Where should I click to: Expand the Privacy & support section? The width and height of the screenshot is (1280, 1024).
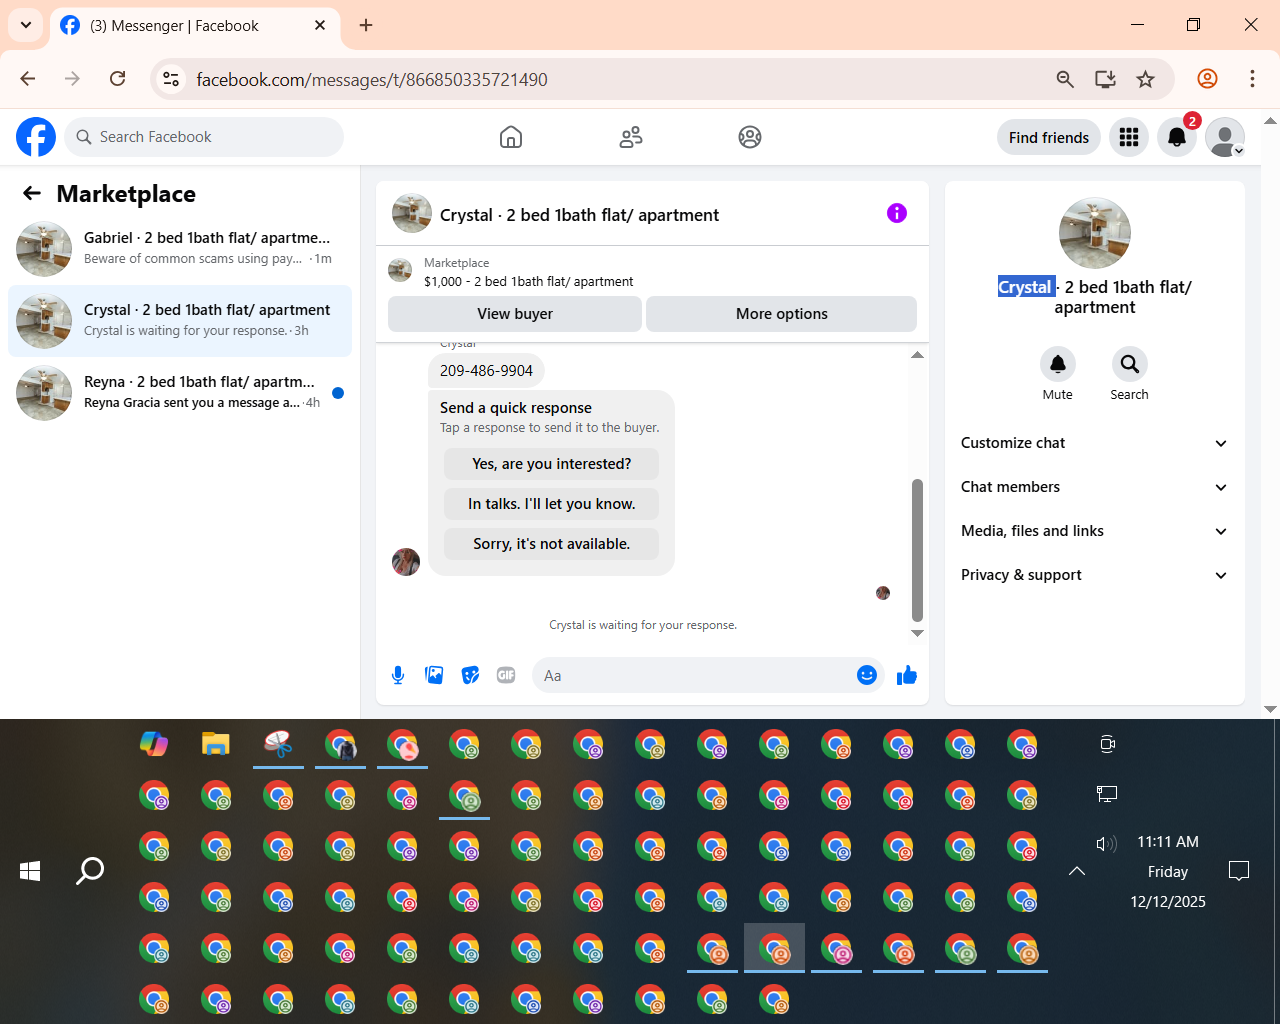point(1094,575)
